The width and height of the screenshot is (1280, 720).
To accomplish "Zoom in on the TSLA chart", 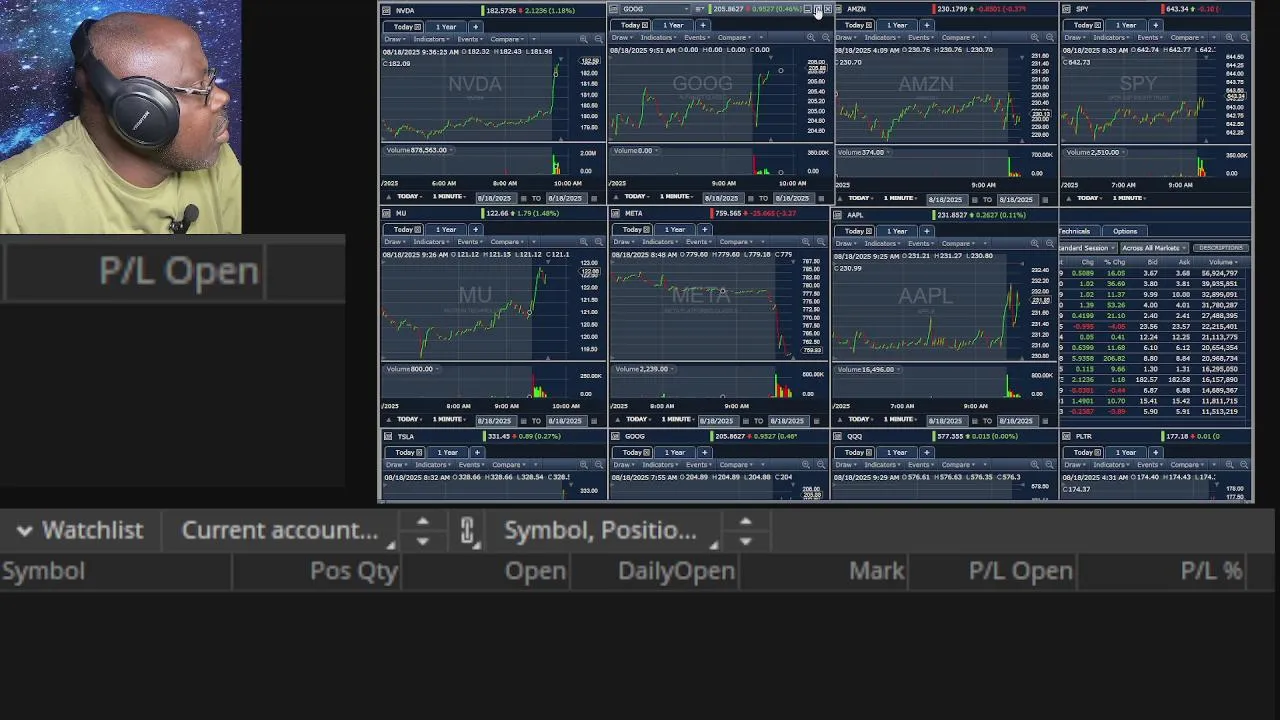I will (583, 465).
